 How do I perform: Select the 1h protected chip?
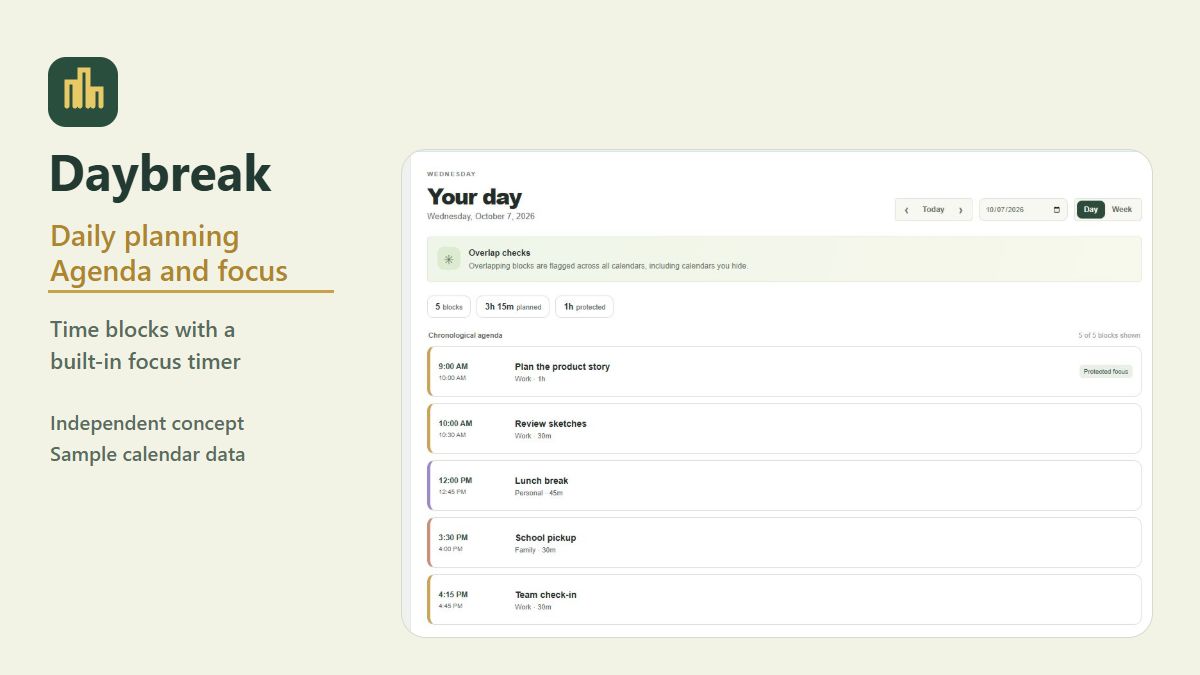coord(584,307)
